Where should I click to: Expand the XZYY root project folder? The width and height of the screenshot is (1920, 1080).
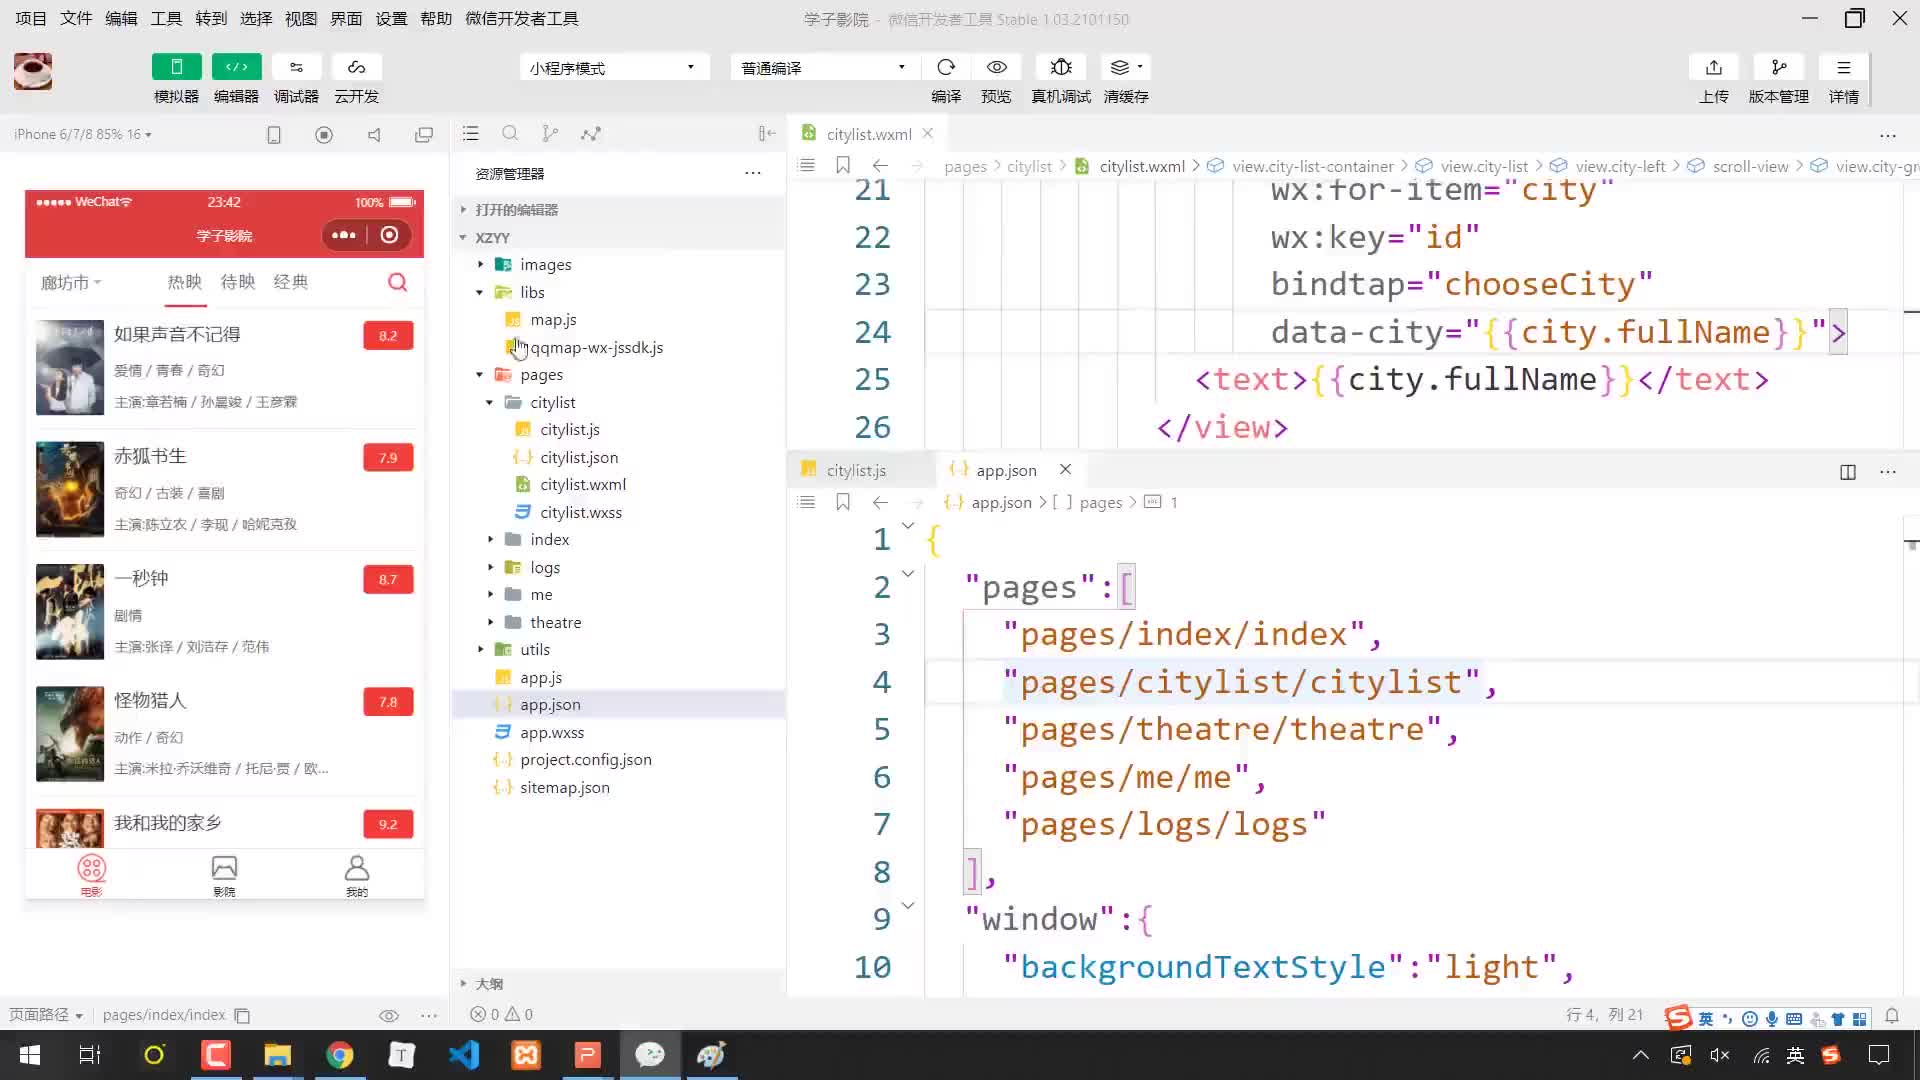click(462, 237)
